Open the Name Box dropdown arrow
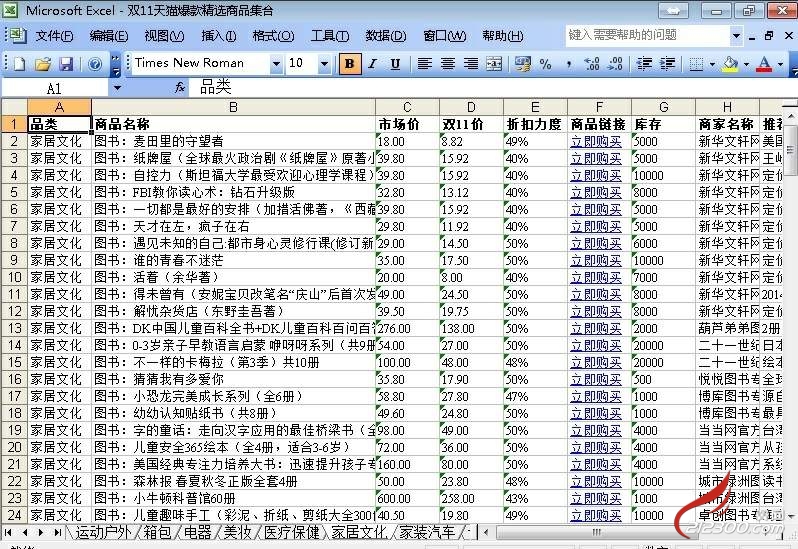Image resolution: width=798 pixels, height=549 pixels. (x=117, y=88)
